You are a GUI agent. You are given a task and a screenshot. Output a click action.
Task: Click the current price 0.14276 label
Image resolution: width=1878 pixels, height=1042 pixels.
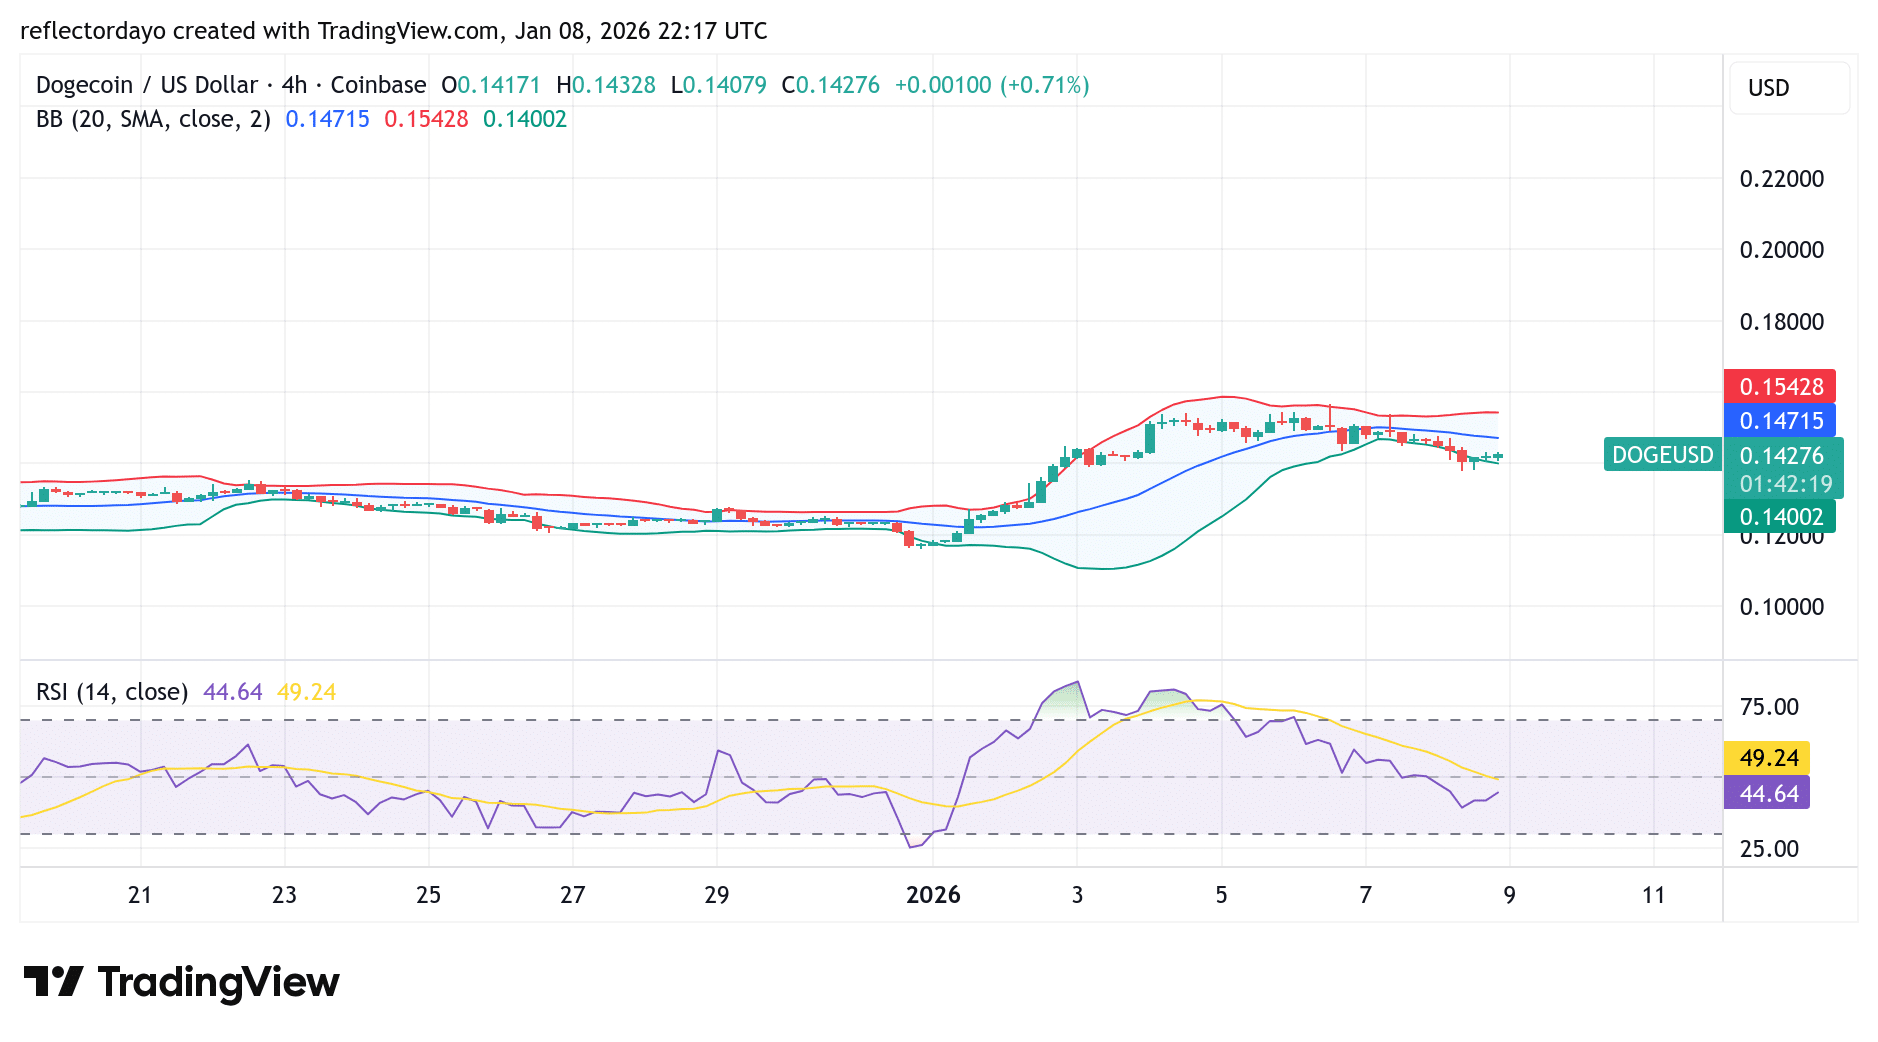(x=1781, y=456)
